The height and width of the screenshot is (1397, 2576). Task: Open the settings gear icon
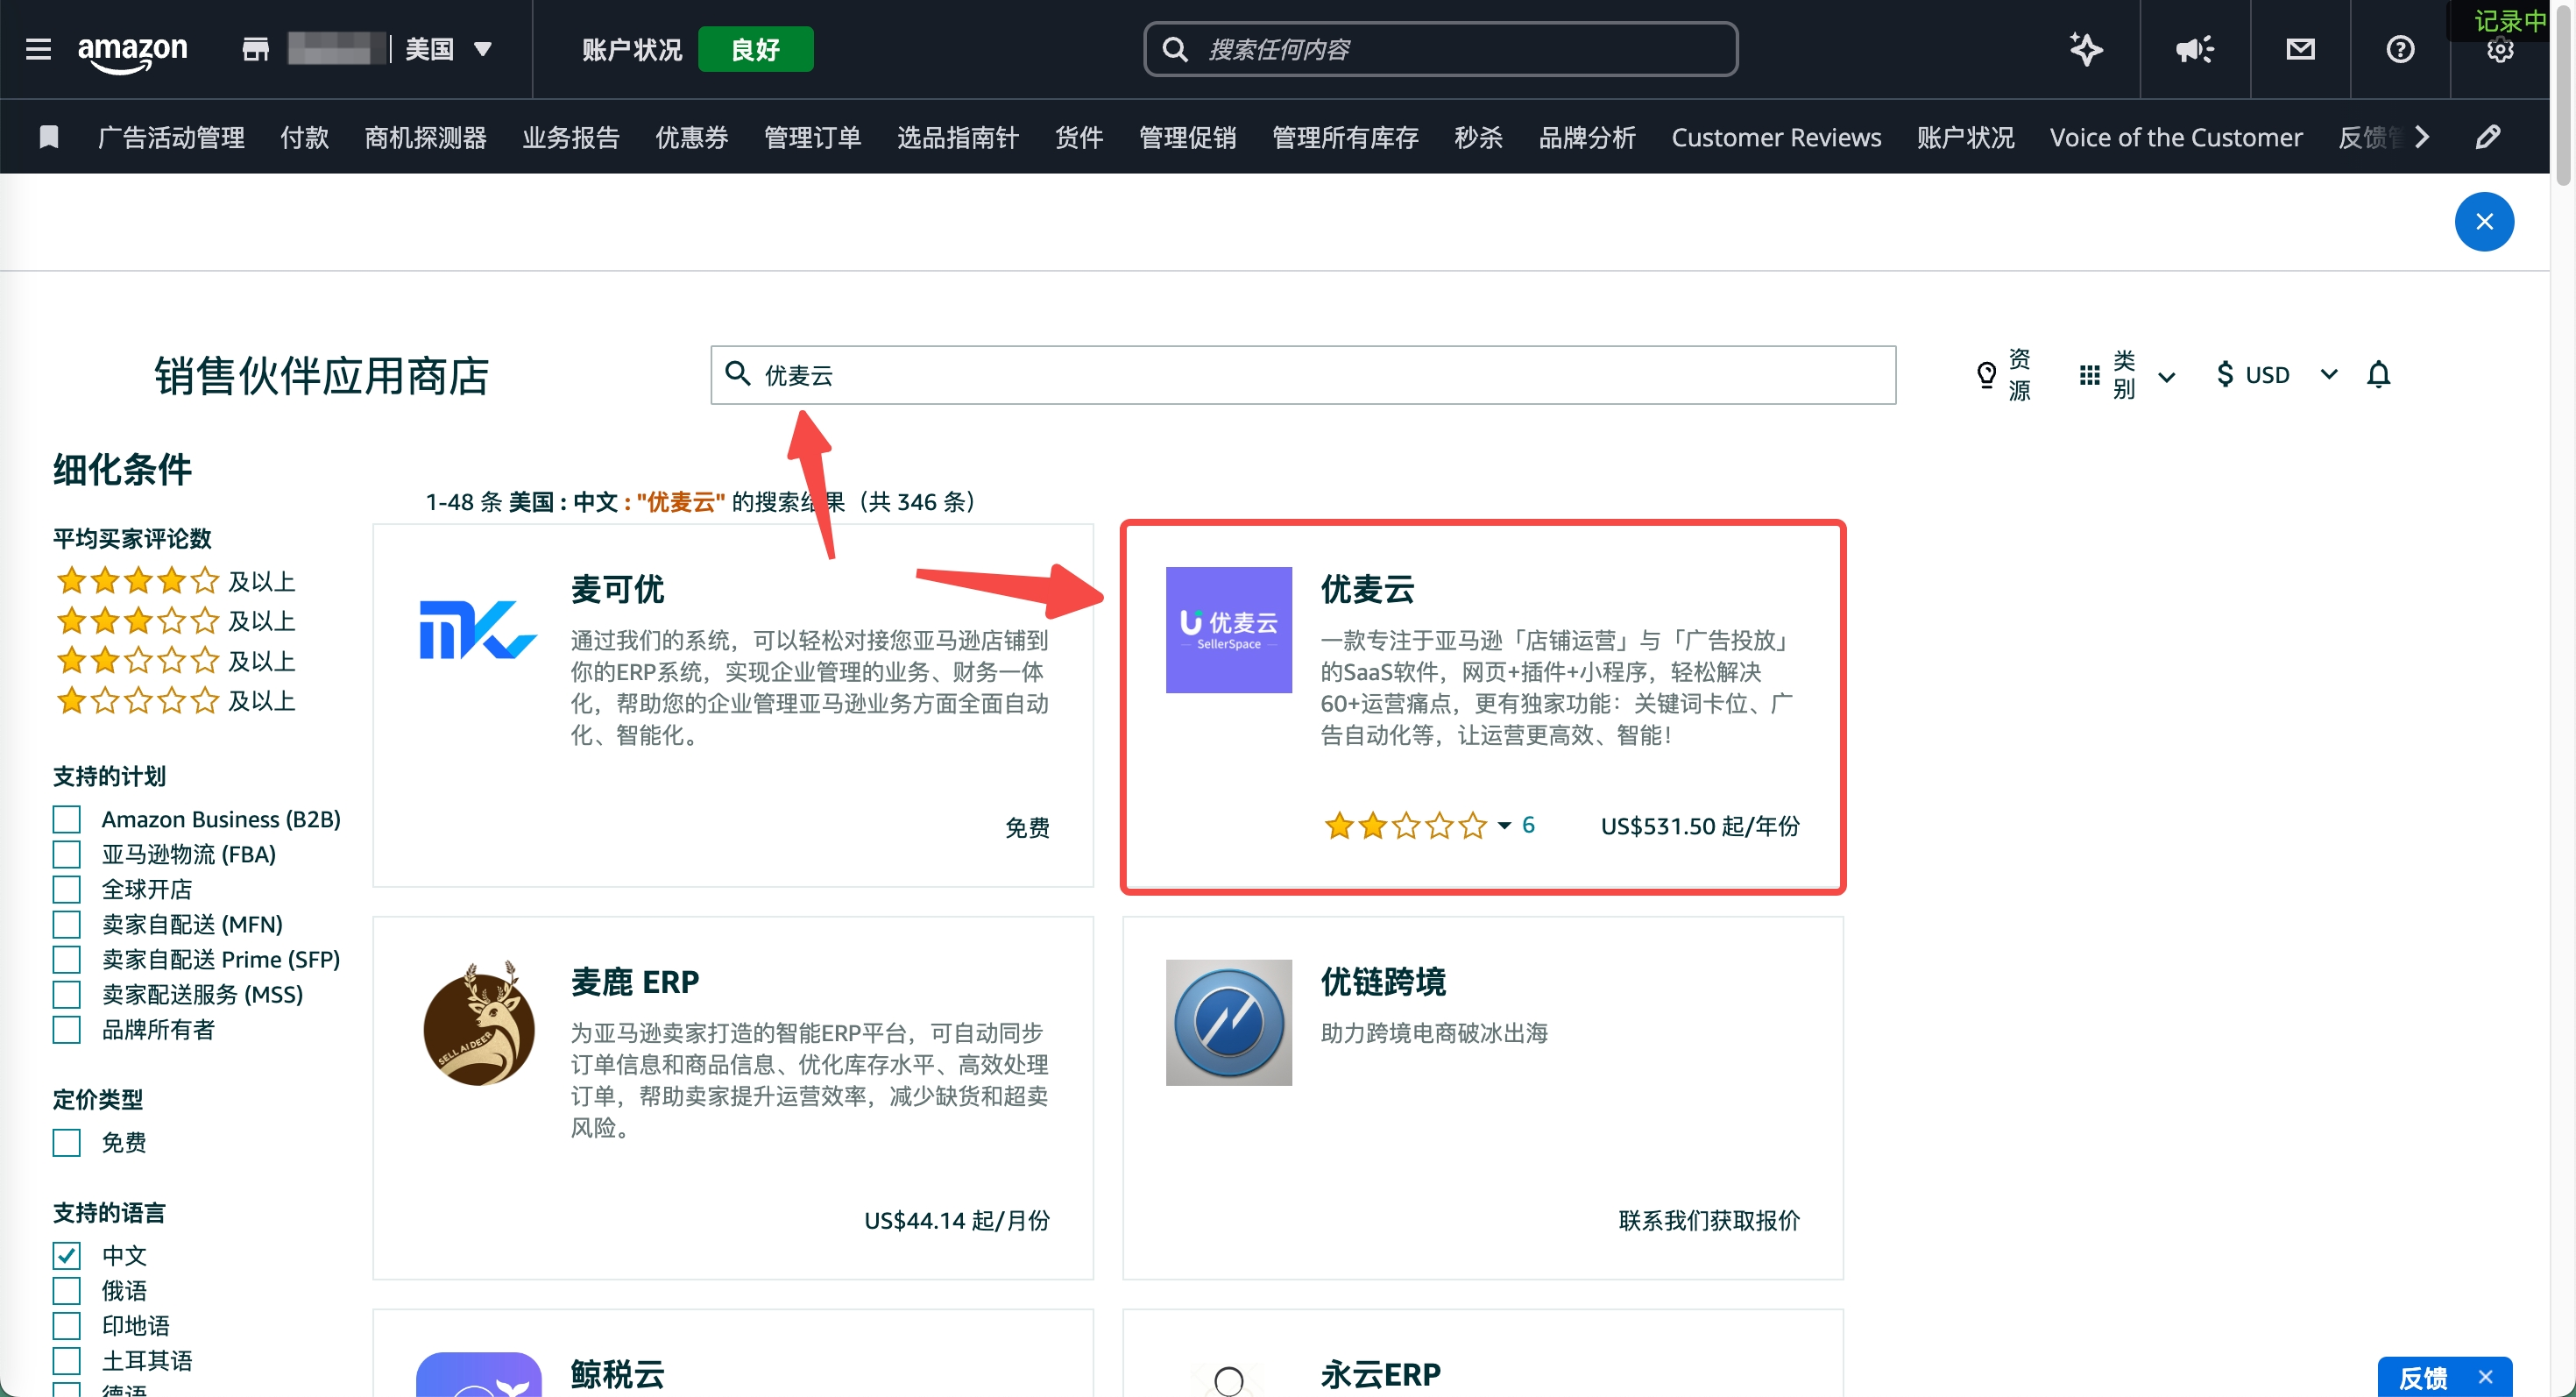click(x=2500, y=50)
